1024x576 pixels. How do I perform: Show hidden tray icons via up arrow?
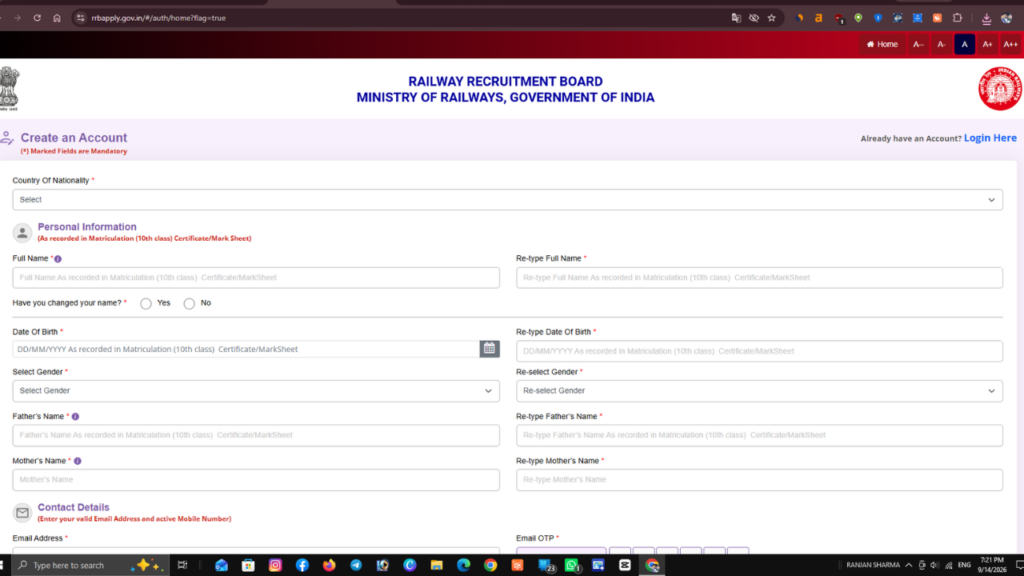pyautogui.click(x=908, y=565)
